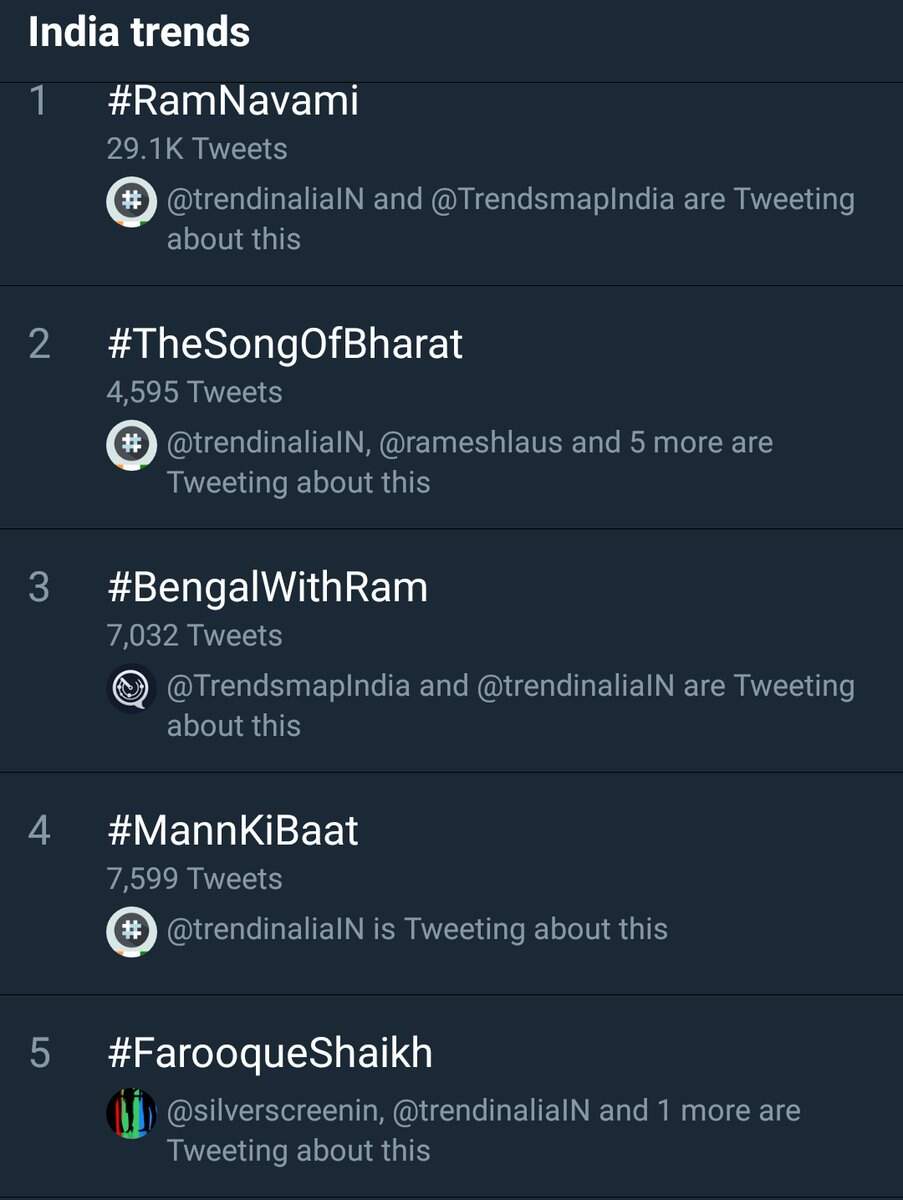This screenshot has height=1200, width=903.
Task: Tap trendinaliaIN avatar under #TheSongOfBharat
Action: coord(131,444)
